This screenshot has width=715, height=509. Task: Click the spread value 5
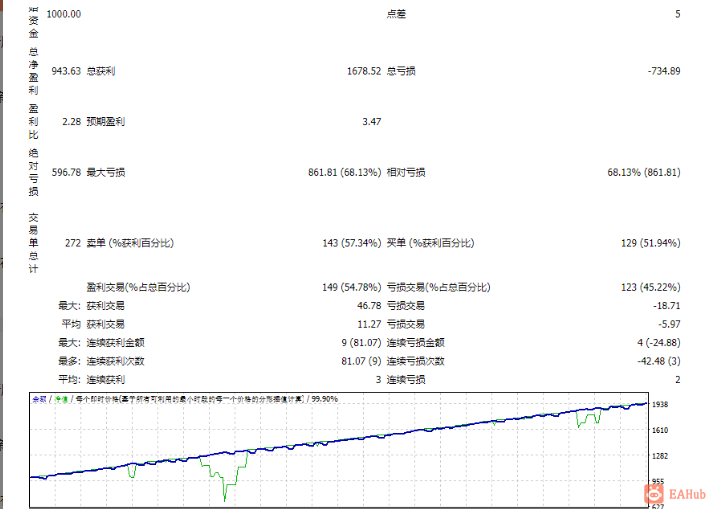[x=678, y=14]
